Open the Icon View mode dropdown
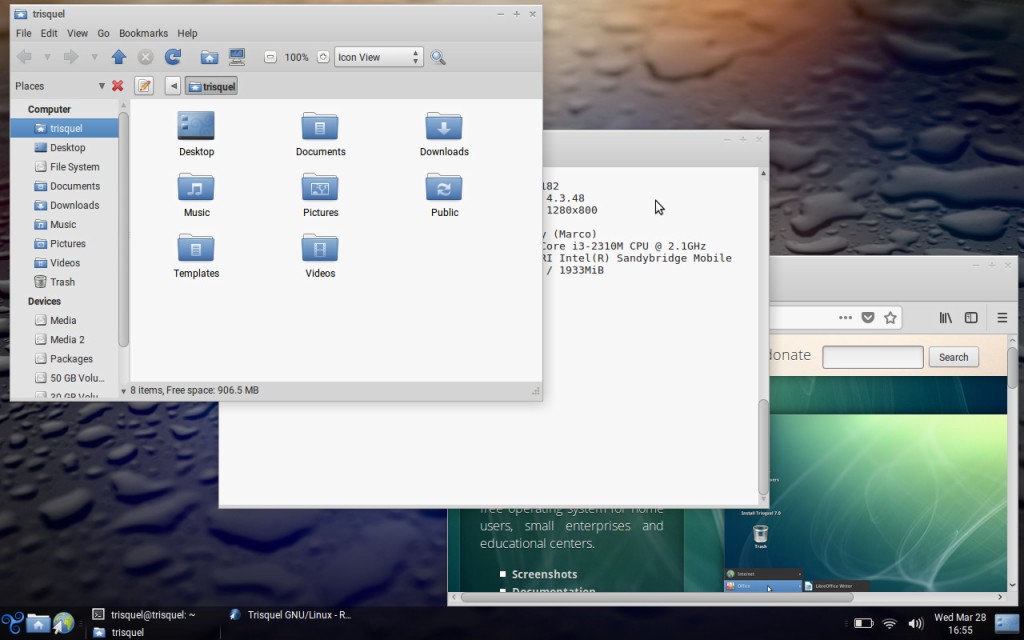 [379, 57]
